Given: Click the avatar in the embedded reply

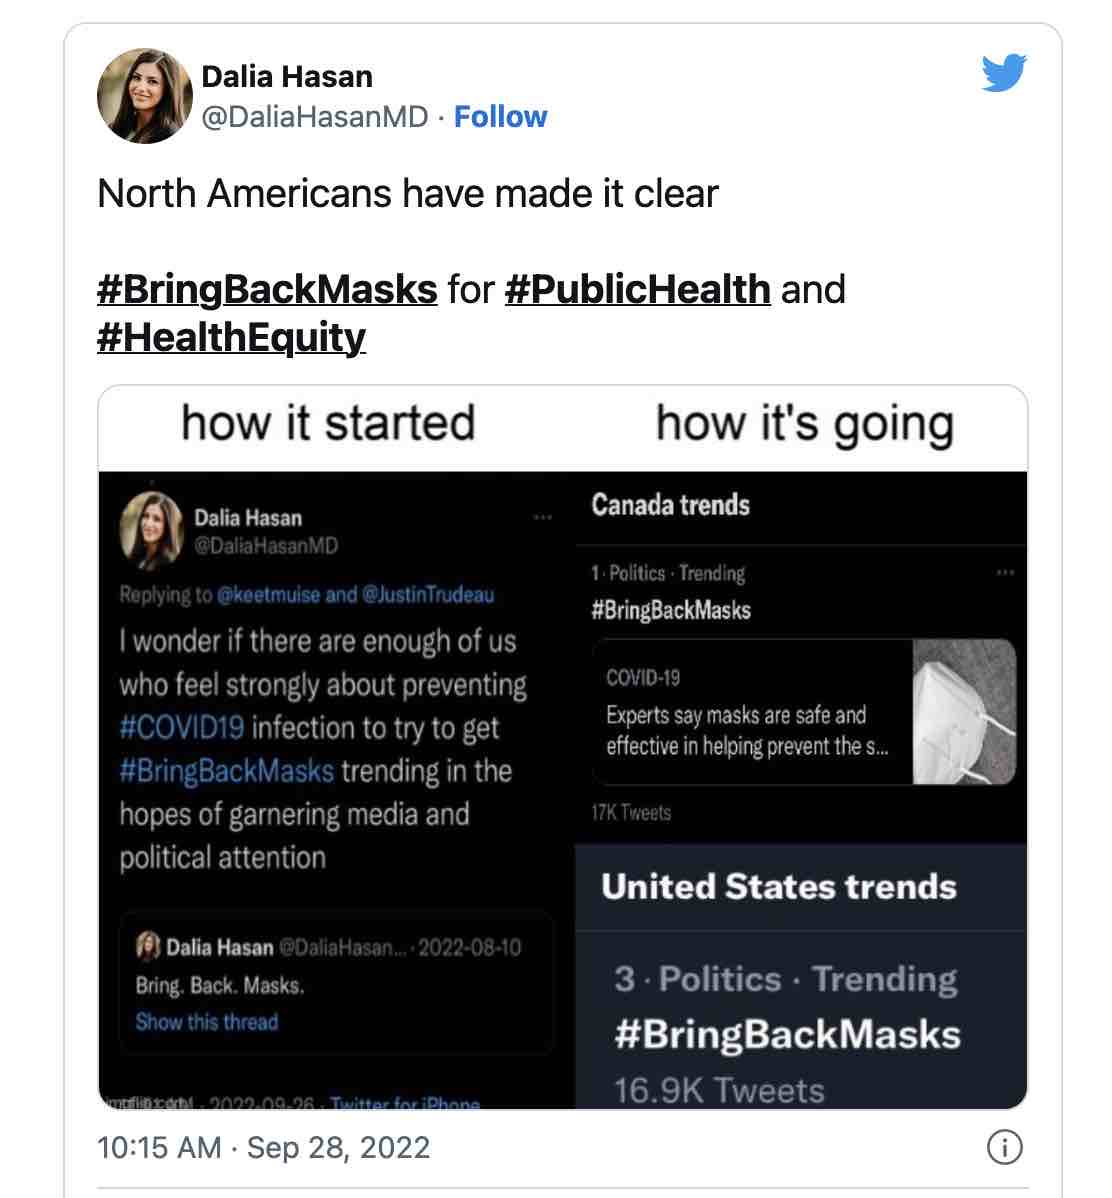Looking at the screenshot, I should [150, 528].
